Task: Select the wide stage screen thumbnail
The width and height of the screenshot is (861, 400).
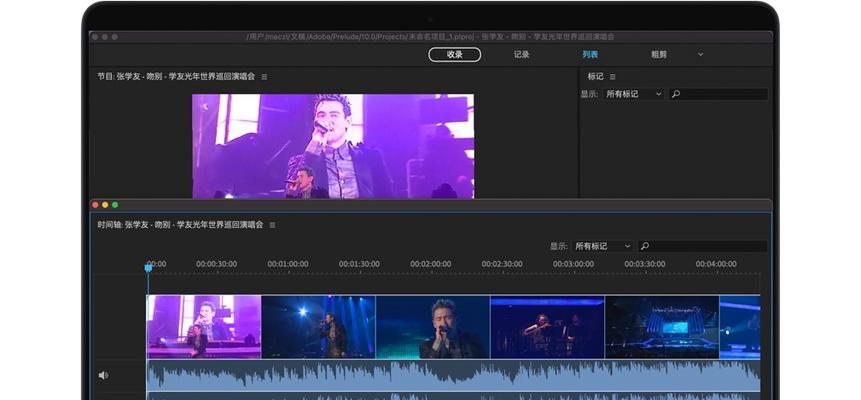Action: [662, 327]
